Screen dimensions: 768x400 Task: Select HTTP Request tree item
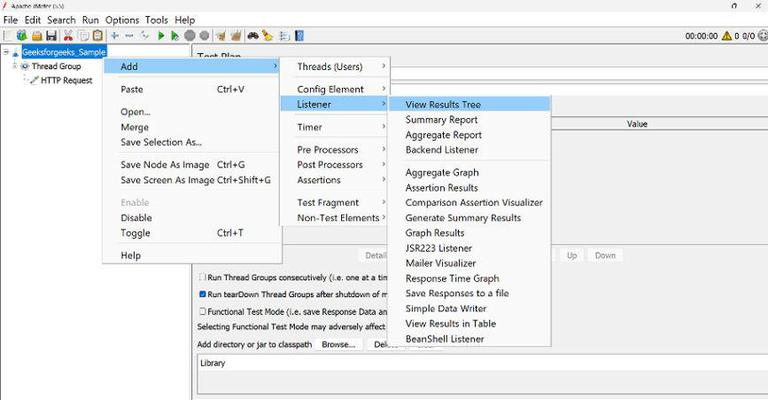click(x=66, y=80)
